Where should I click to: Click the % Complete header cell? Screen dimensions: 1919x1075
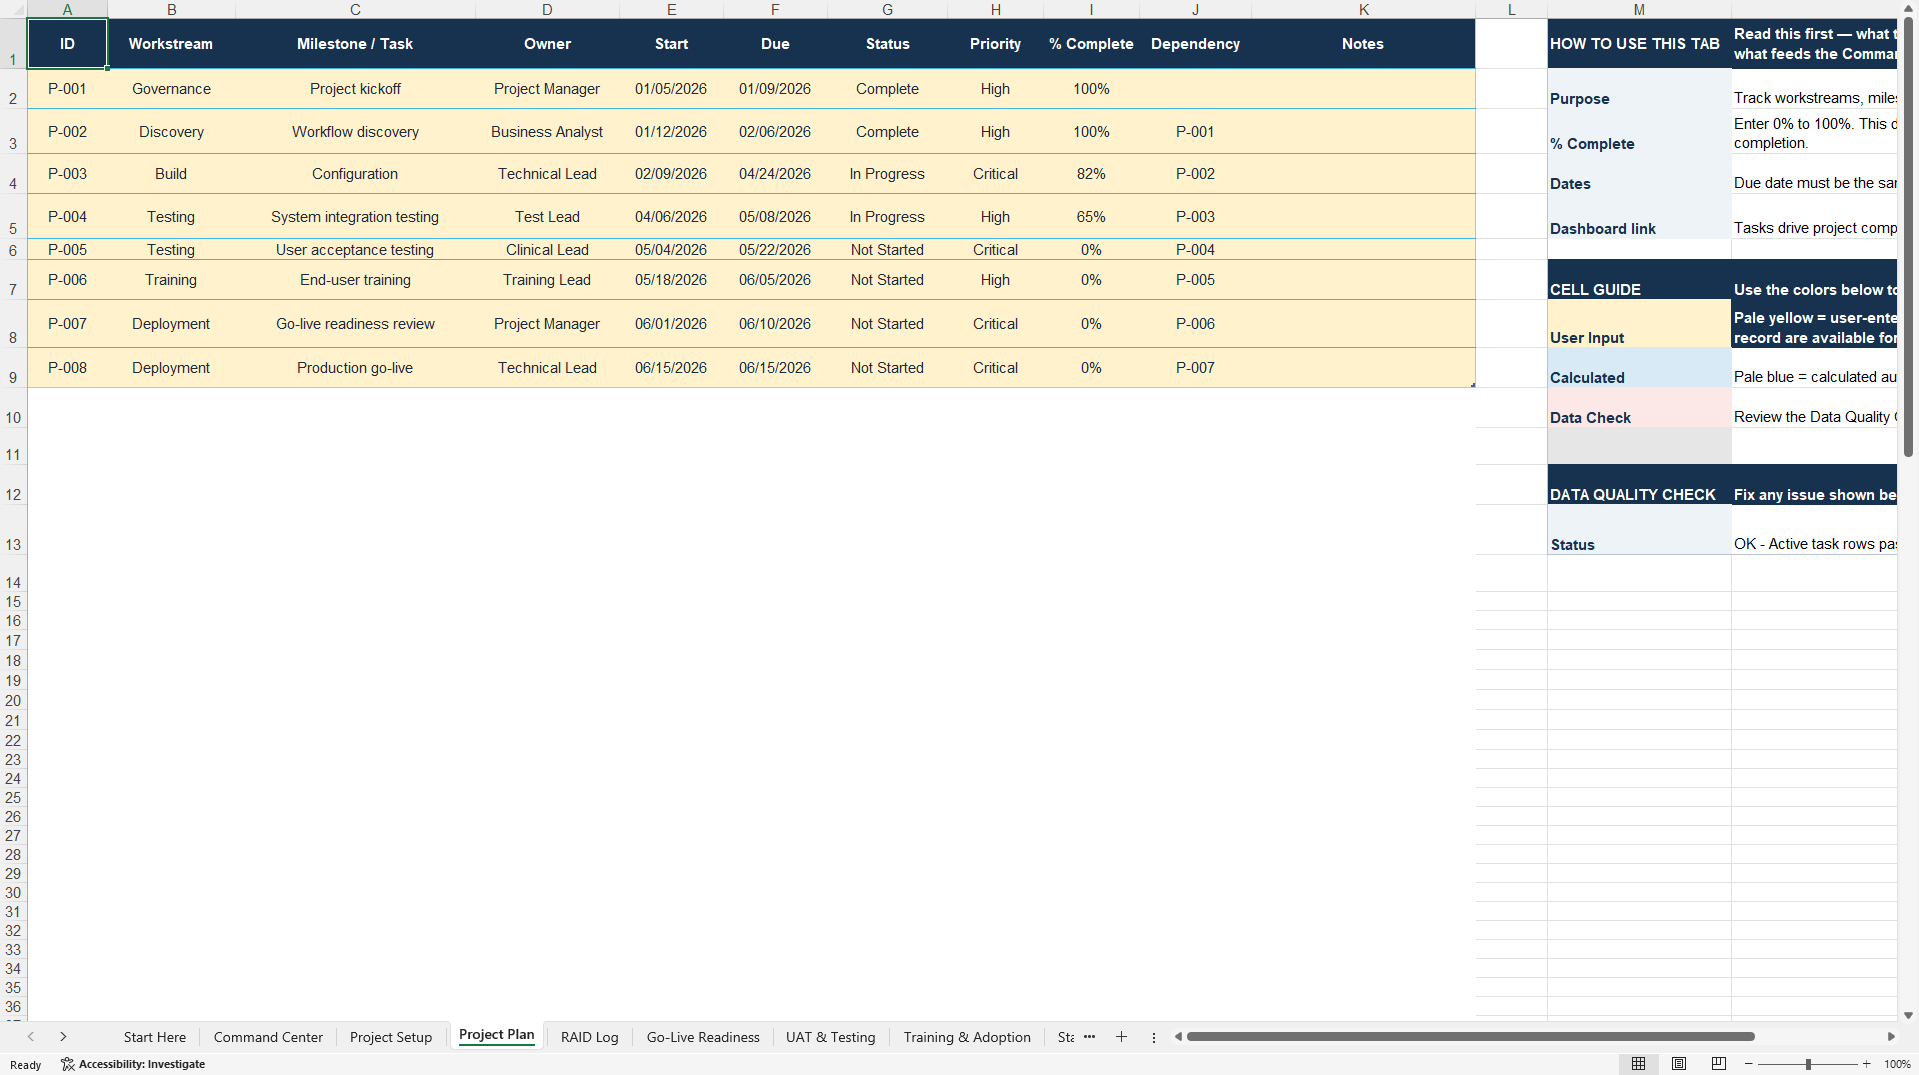[1091, 44]
